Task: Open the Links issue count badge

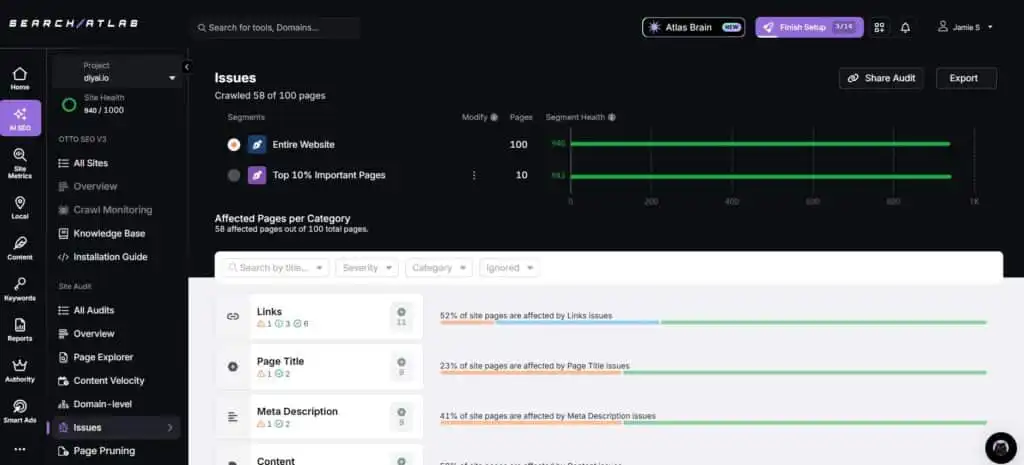Action: pos(401,317)
